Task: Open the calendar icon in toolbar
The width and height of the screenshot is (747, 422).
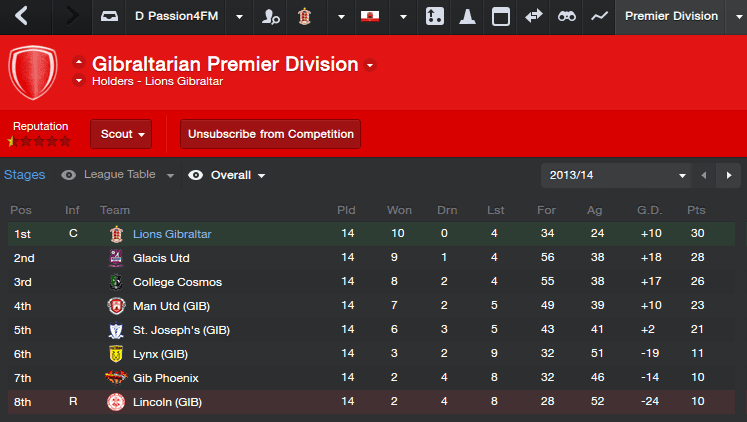Action: point(501,16)
